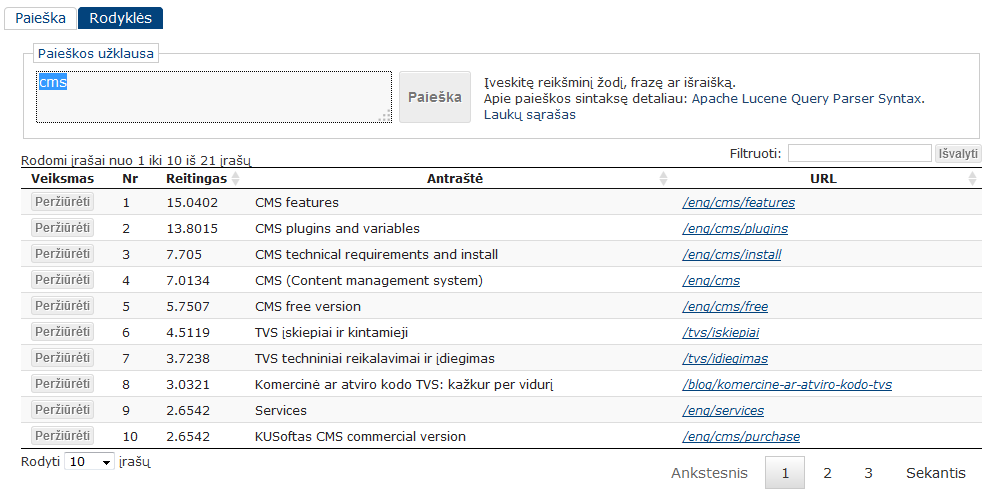Preview the CMS features row with Peržiūrėti
This screenshot has width=991, height=497.
63,202
